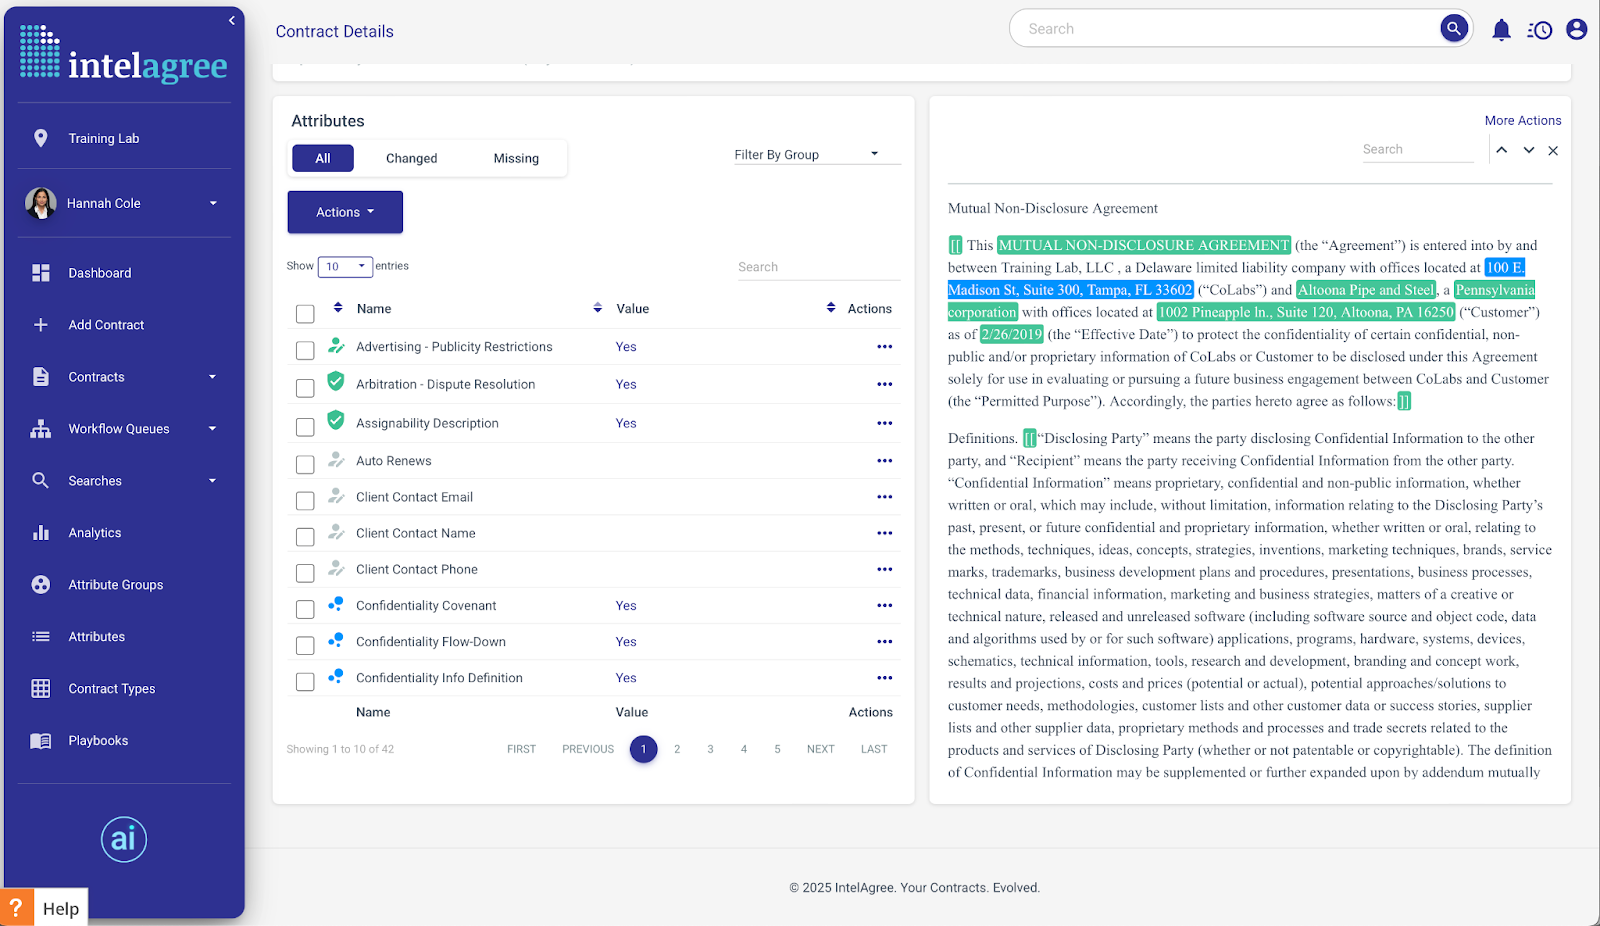Go to page 2 of attributes
This screenshot has height=926, width=1600.
pos(677,749)
